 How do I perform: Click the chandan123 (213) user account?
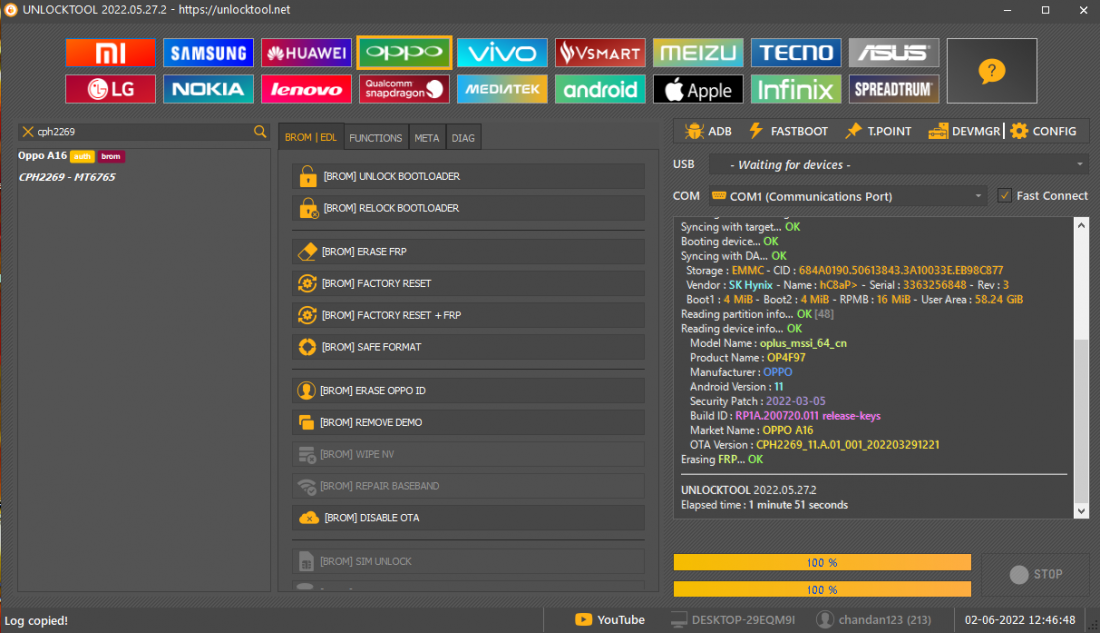pos(874,620)
